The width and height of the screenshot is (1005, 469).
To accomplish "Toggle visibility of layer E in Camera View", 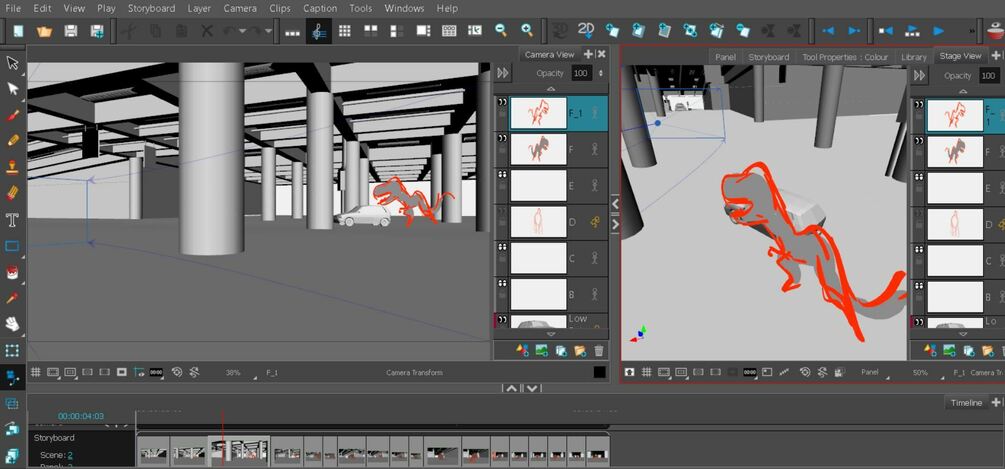I will coord(502,174).
